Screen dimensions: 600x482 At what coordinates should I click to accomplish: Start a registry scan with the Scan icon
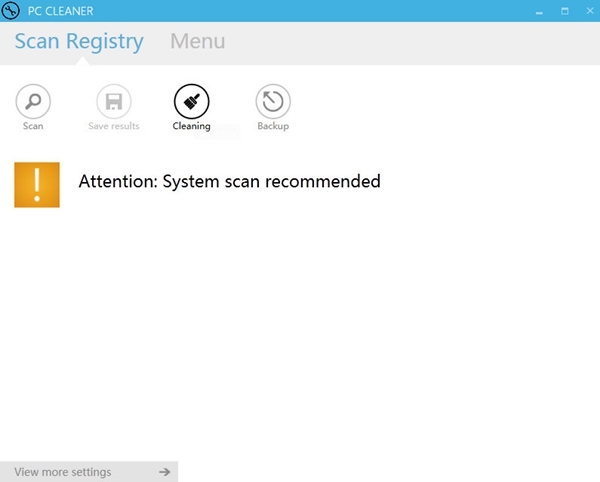(x=33, y=101)
